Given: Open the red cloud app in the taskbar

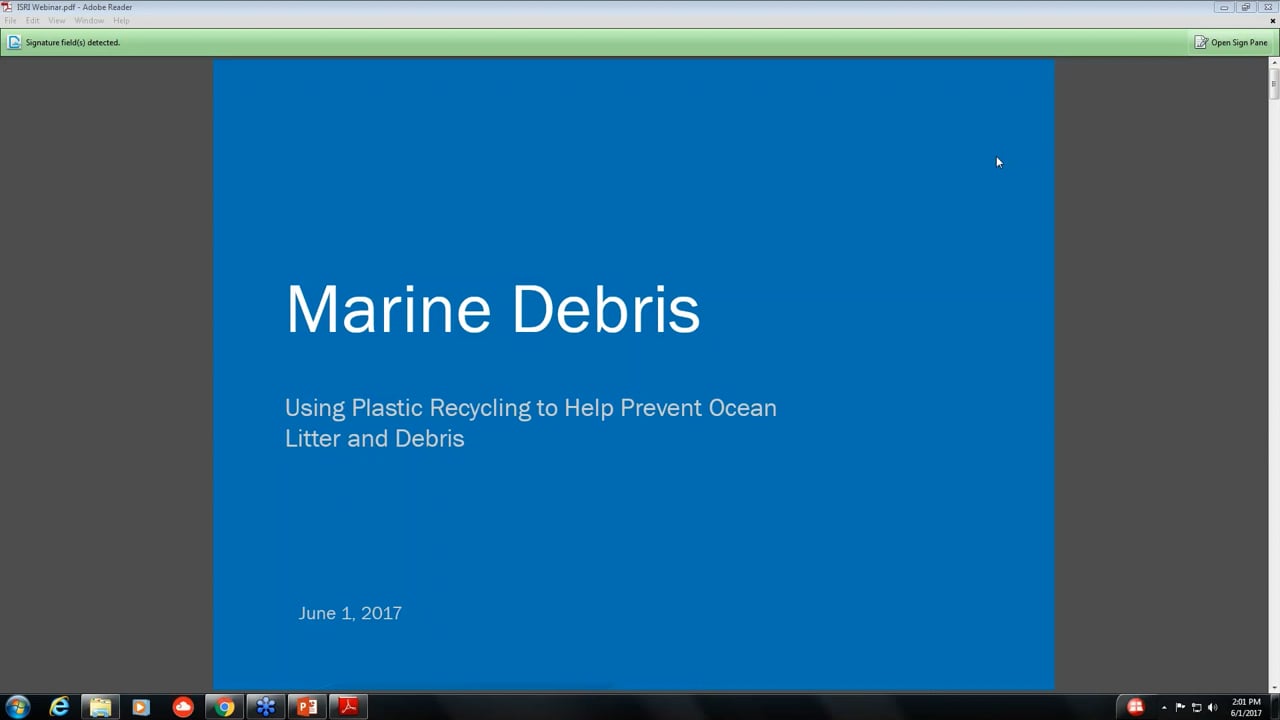Looking at the screenshot, I should click(183, 707).
